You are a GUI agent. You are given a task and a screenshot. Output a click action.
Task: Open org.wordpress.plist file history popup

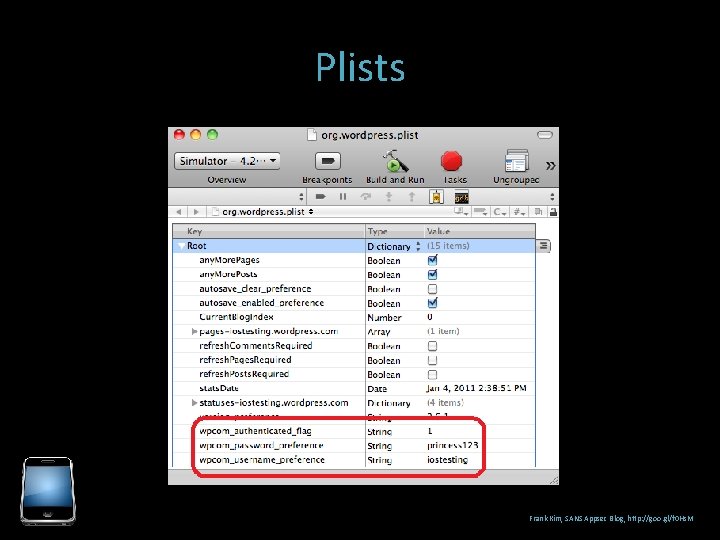tap(263, 212)
